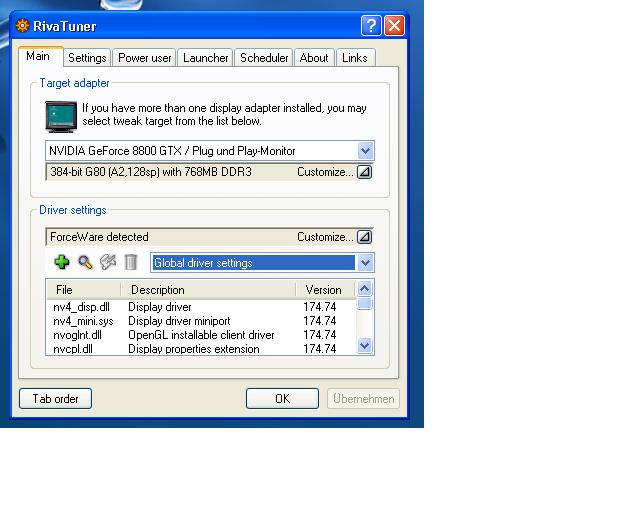Click the magnifying glass find icon

point(85,262)
